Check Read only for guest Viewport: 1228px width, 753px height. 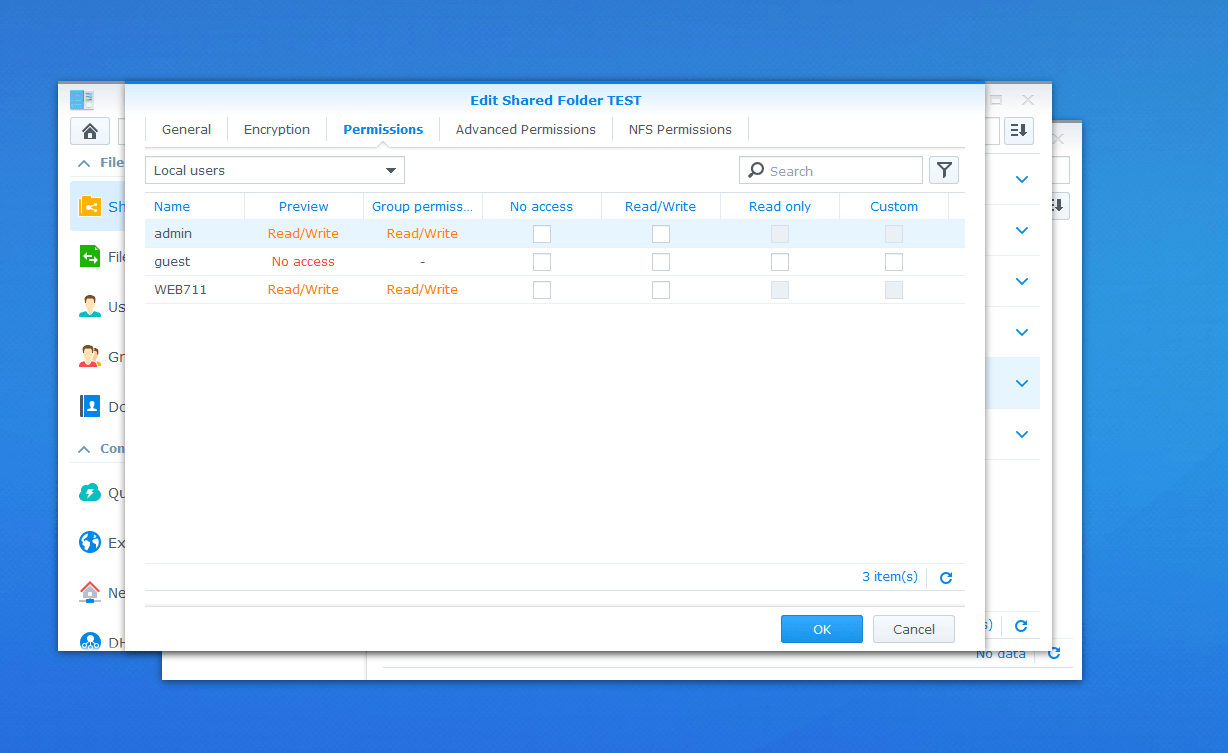point(780,262)
